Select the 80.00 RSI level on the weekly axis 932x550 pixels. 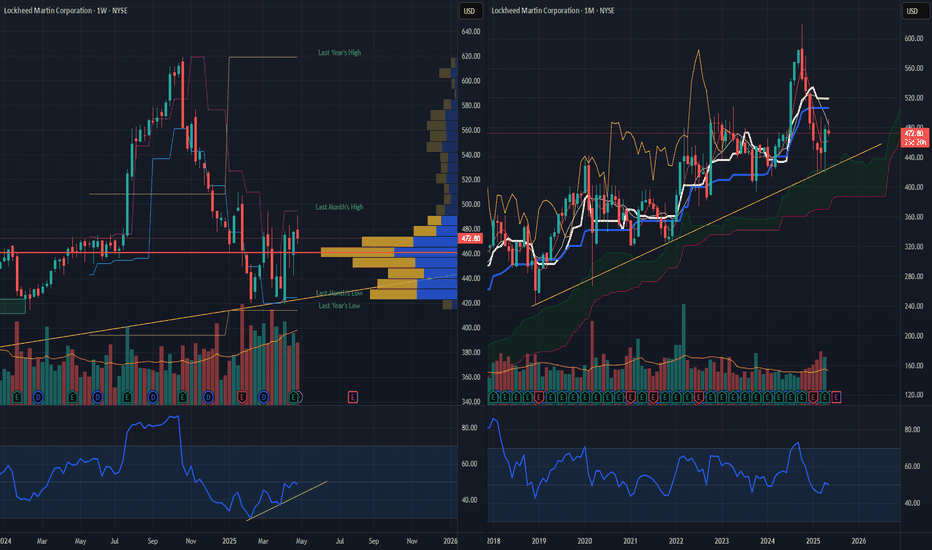coord(470,428)
